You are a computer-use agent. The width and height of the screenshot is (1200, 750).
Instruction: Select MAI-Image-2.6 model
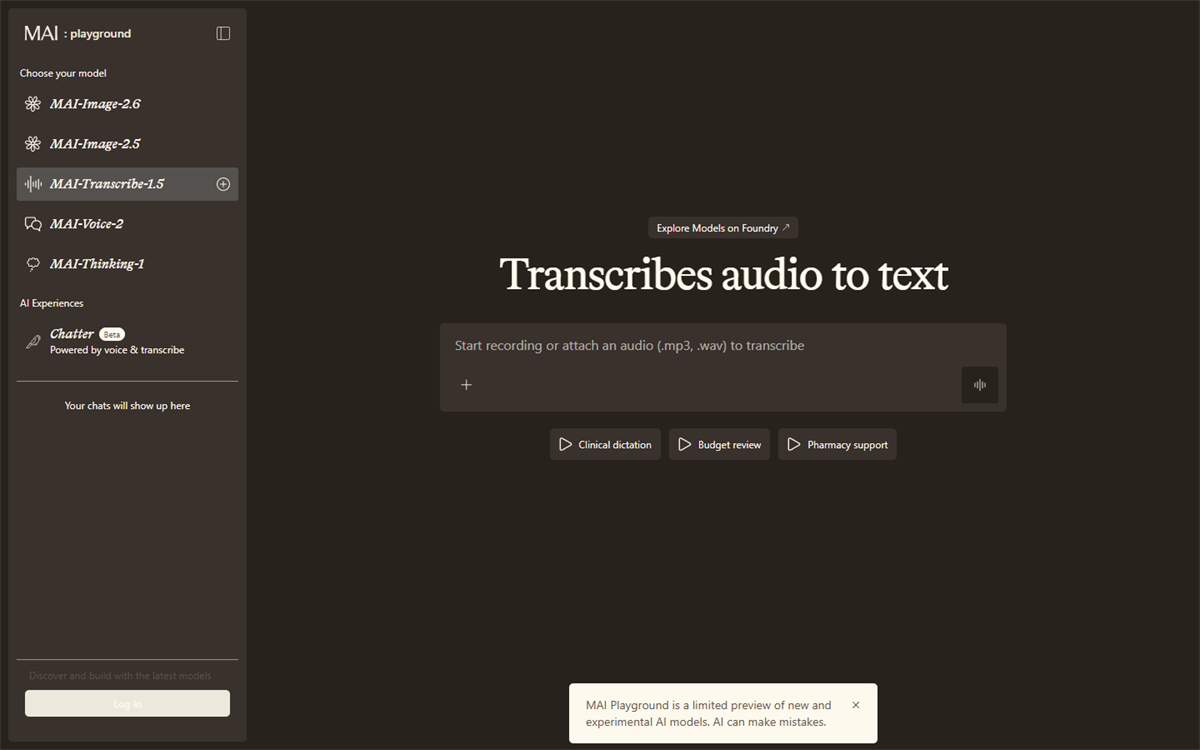pyautogui.click(x=127, y=104)
